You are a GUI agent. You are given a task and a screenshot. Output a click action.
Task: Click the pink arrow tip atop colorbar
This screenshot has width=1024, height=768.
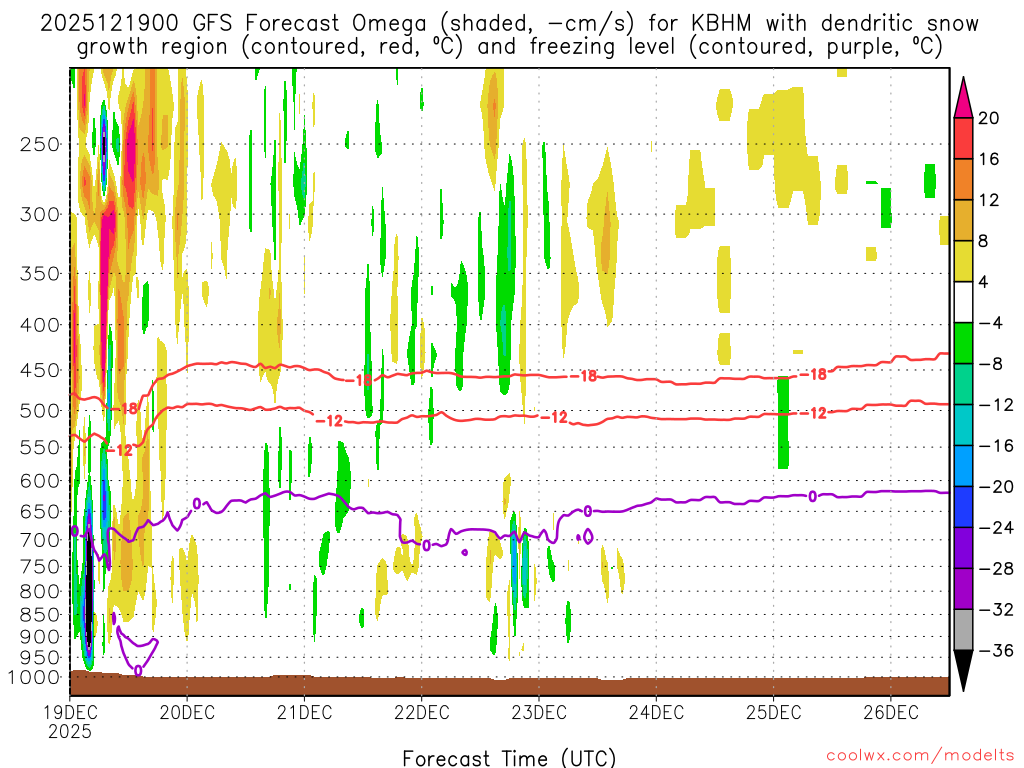coord(963,98)
